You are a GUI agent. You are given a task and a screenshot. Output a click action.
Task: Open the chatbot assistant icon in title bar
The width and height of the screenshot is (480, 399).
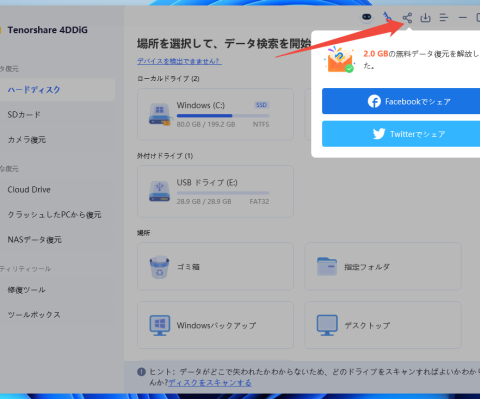[x=367, y=17]
